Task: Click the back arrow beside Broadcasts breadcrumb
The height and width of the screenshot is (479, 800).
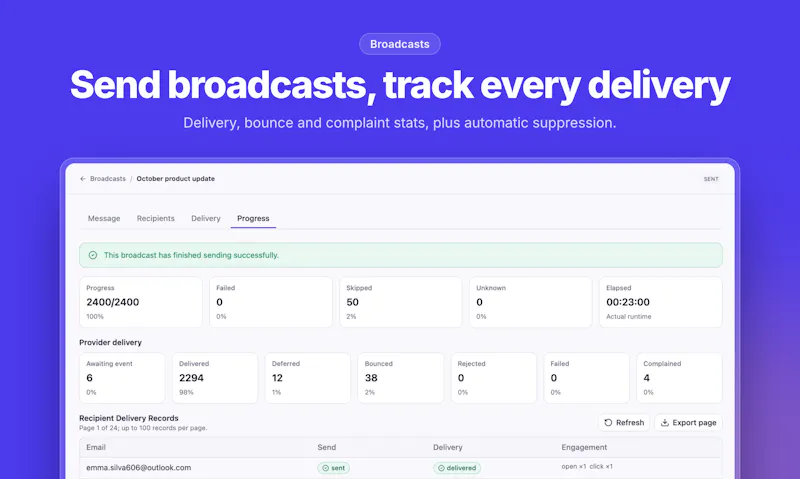Action: [x=83, y=179]
